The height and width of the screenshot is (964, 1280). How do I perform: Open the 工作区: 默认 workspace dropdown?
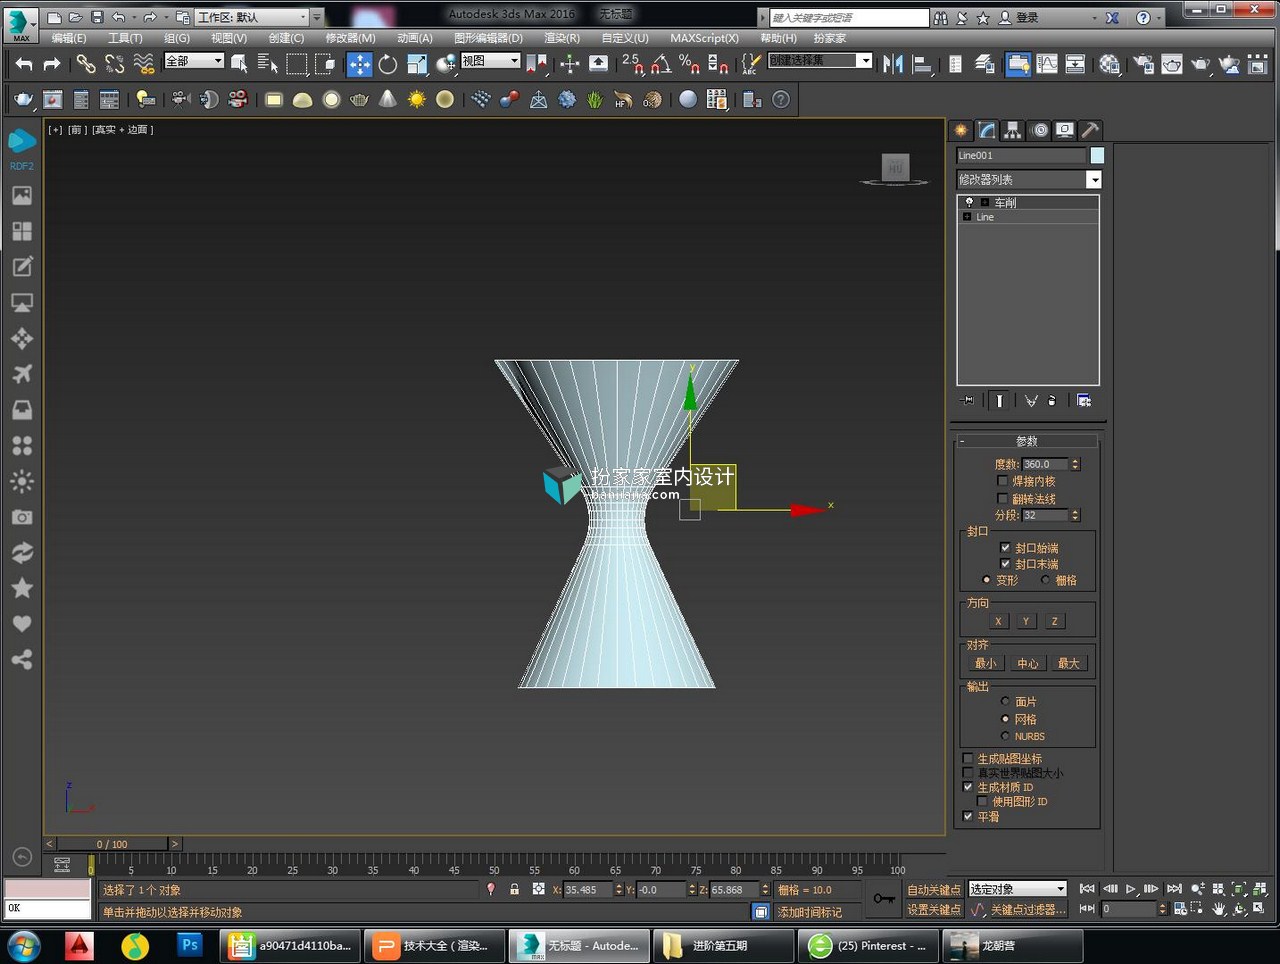tap(253, 17)
